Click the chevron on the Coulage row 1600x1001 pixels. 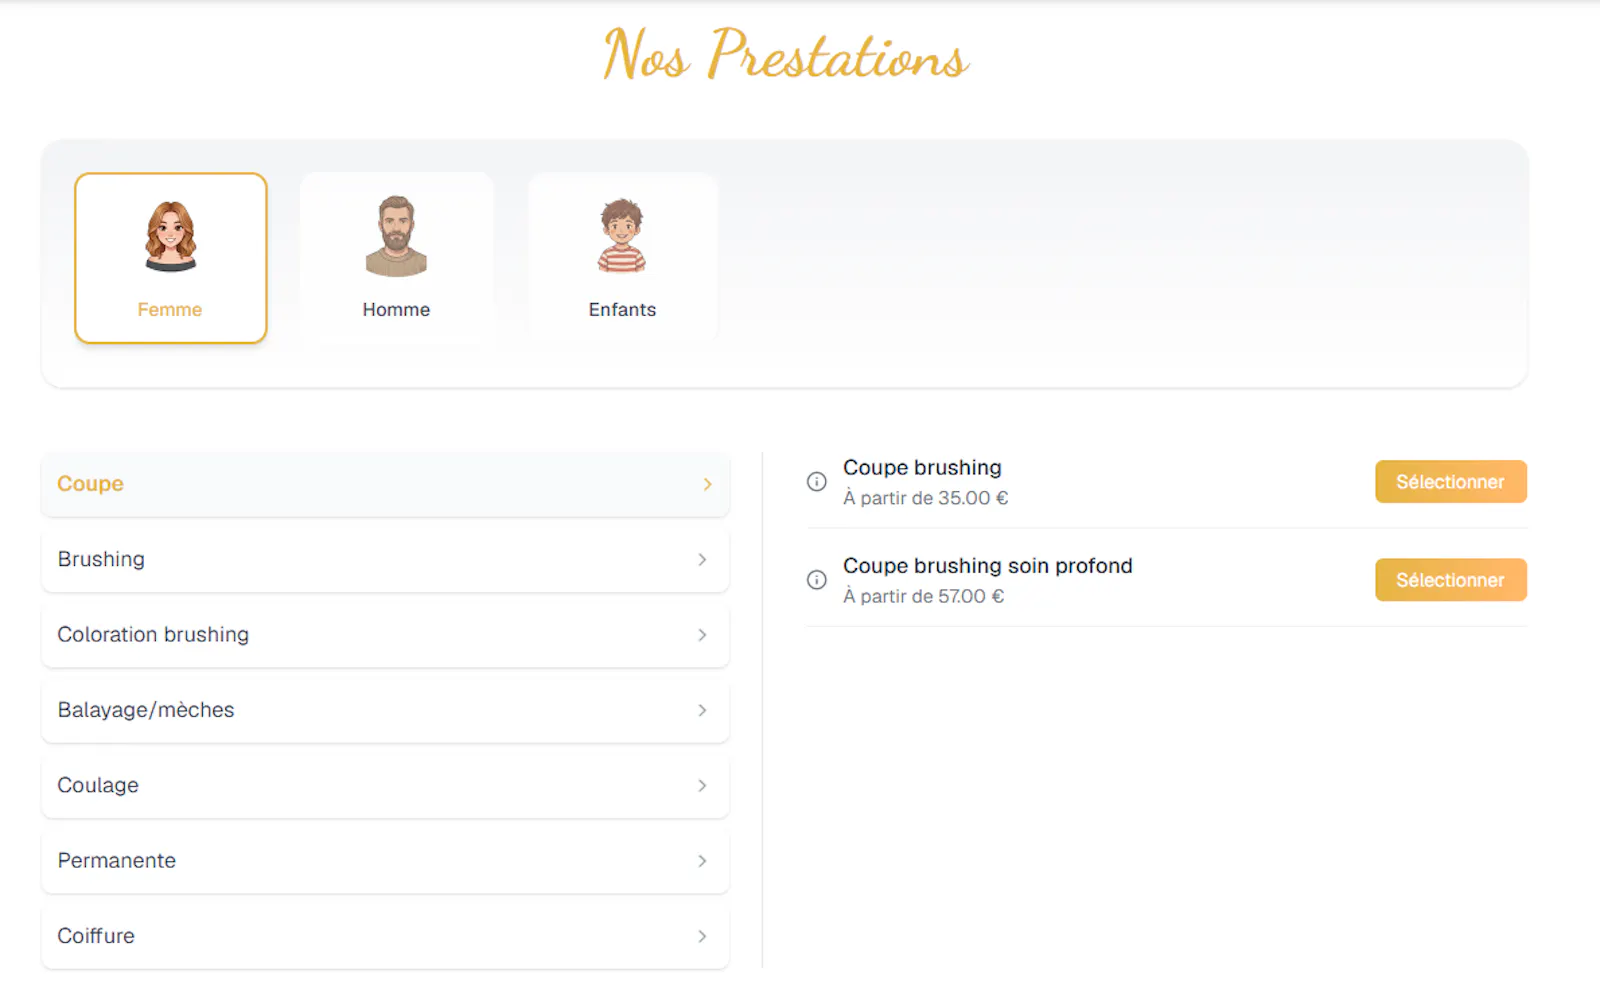pos(702,786)
